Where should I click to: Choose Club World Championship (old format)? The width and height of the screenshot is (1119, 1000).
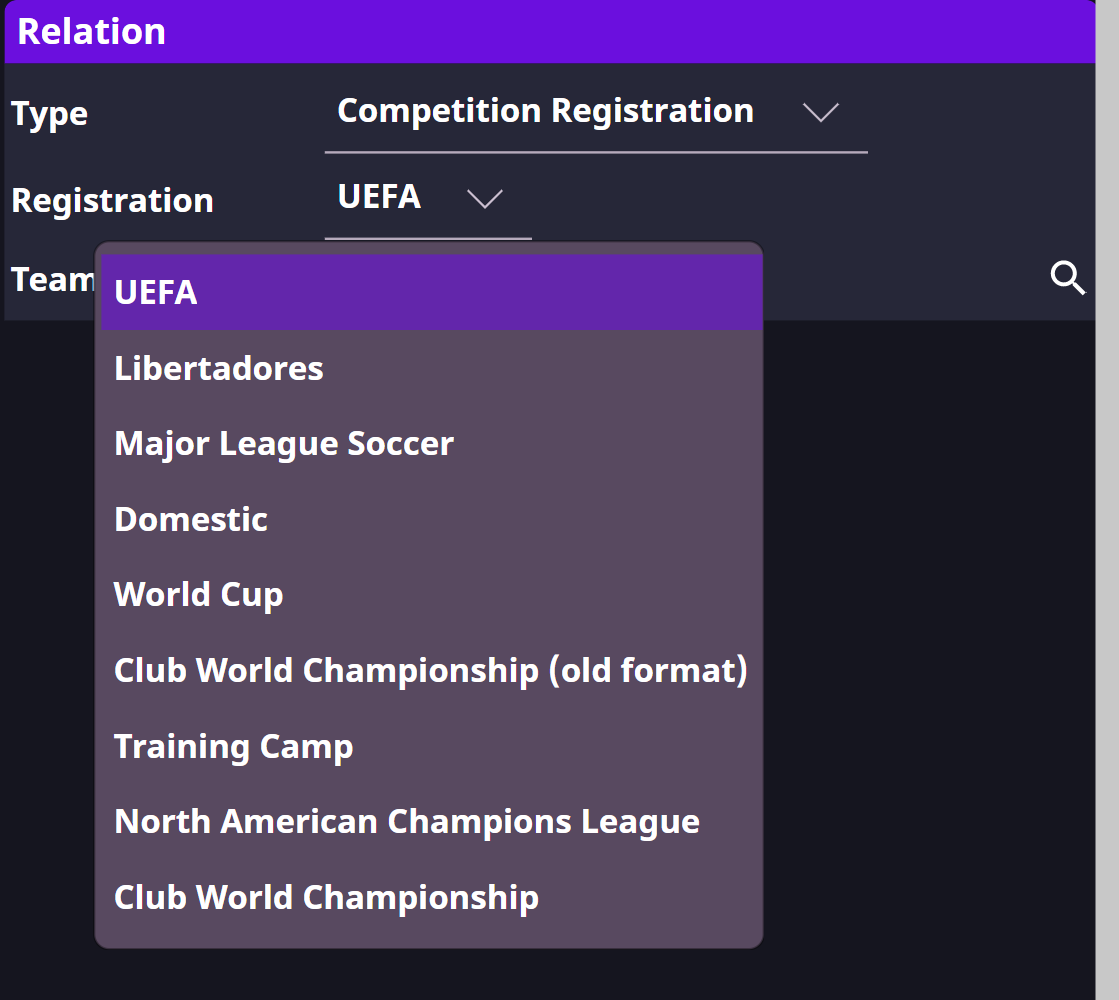tap(430, 670)
